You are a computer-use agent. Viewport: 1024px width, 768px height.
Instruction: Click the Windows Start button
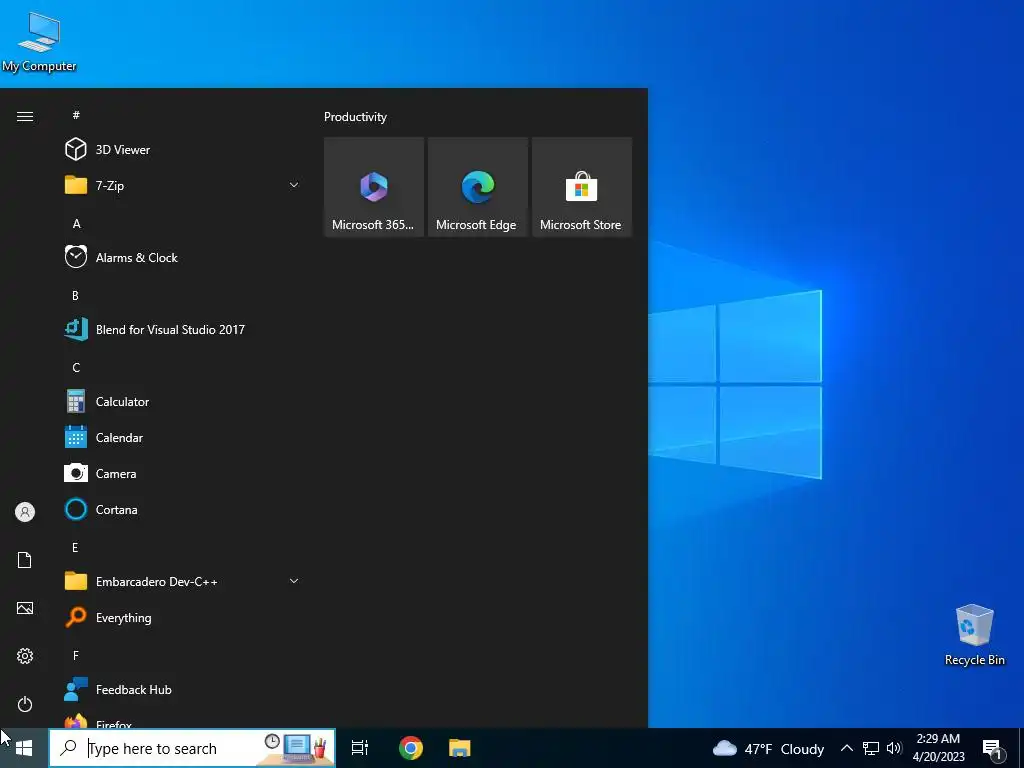(x=24, y=748)
